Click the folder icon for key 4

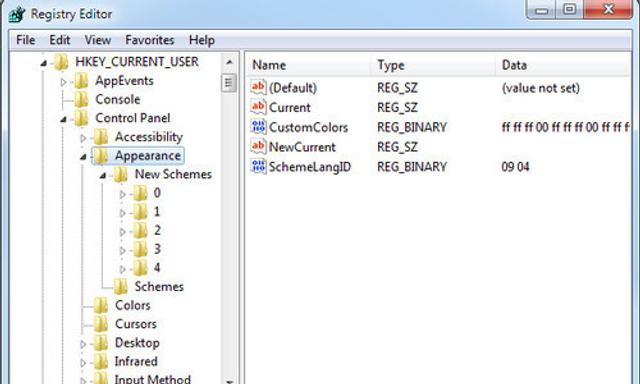tap(140, 268)
